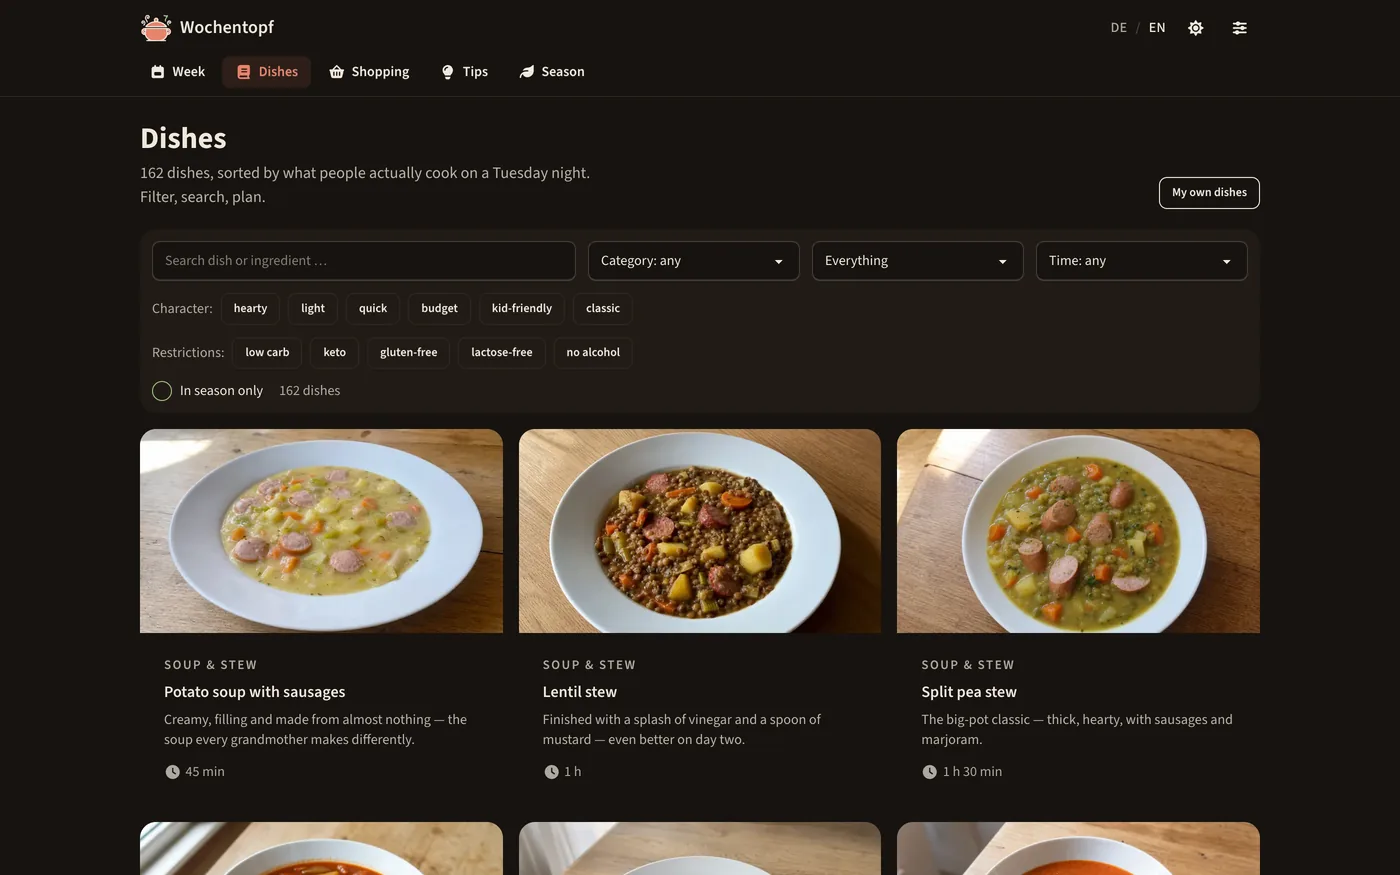Click the basket icon next to Shopping
The height and width of the screenshot is (875, 1400).
click(337, 72)
